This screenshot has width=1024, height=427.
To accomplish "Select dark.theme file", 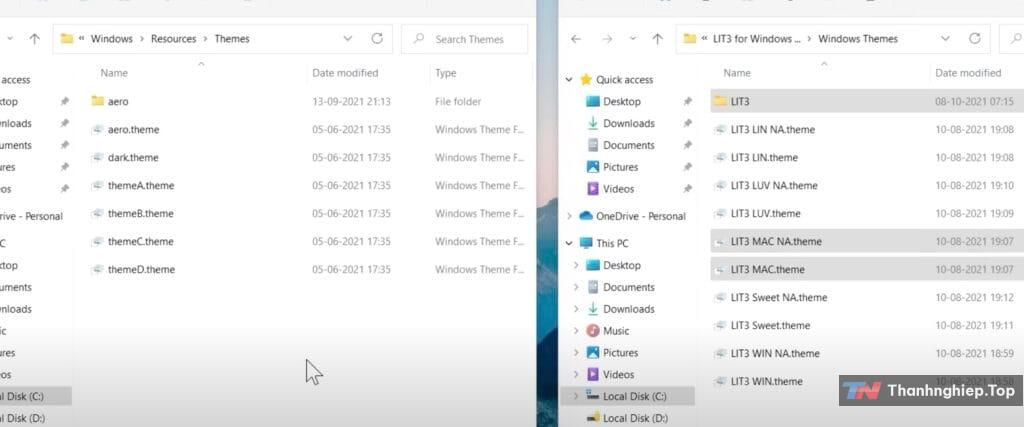I will [133, 157].
